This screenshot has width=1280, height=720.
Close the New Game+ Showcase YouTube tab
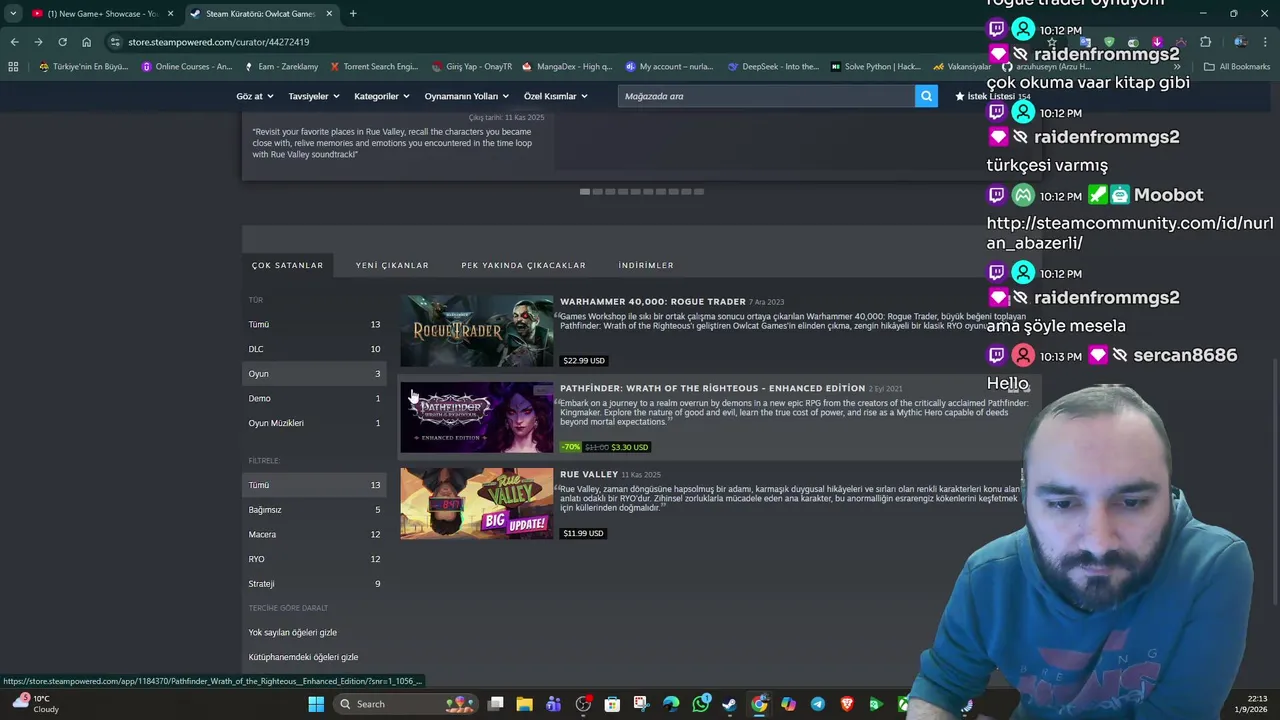[x=171, y=14]
